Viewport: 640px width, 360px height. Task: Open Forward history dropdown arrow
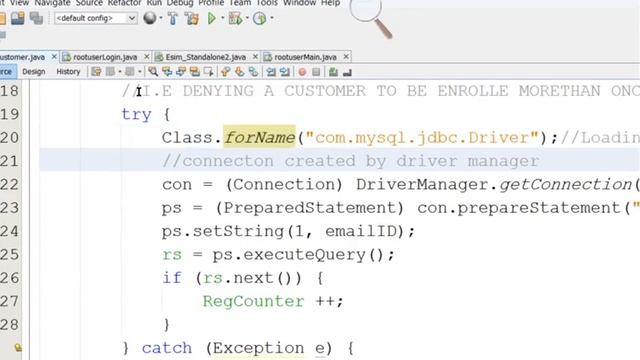pyautogui.click(x=140, y=72)
